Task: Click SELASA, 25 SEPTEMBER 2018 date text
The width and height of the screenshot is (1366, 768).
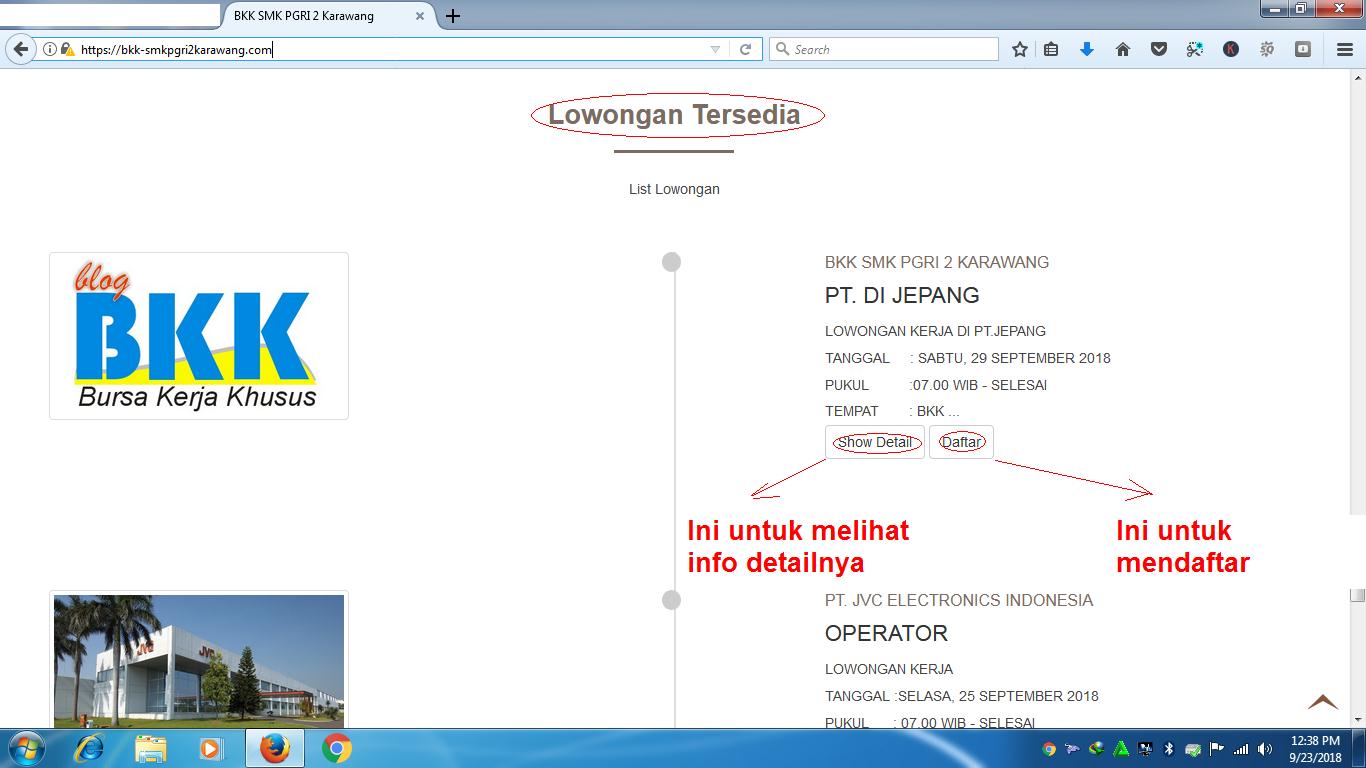Action: [x=998, y=696]
